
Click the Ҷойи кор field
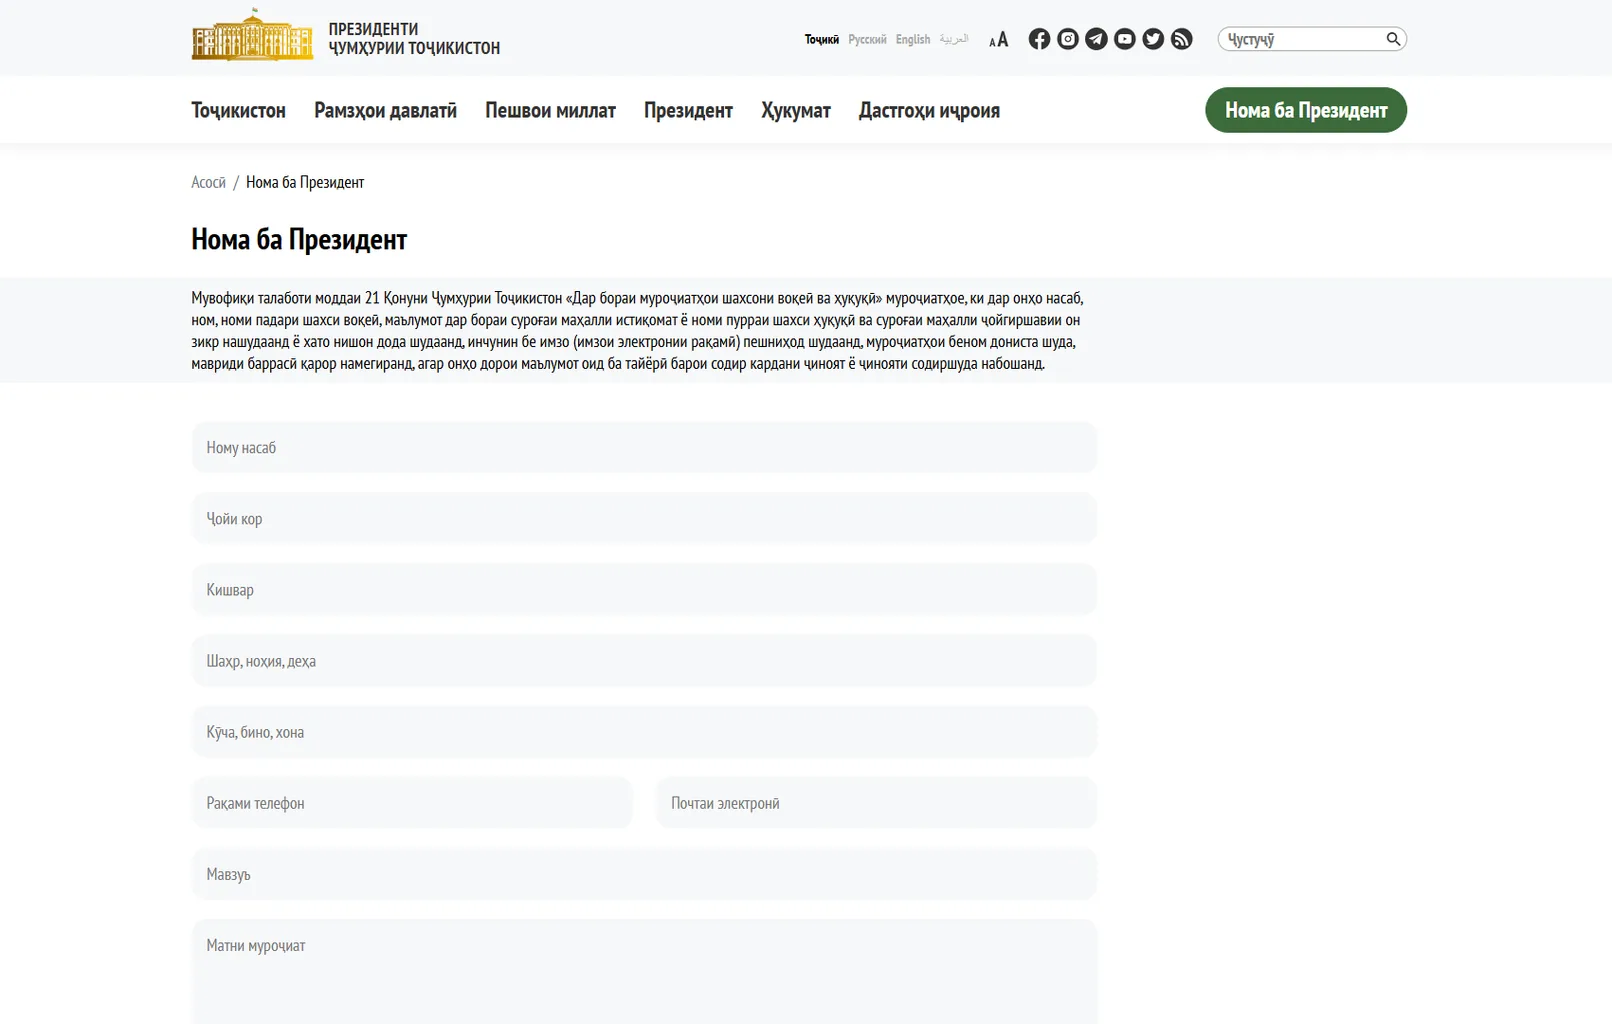tap(644, 518)
